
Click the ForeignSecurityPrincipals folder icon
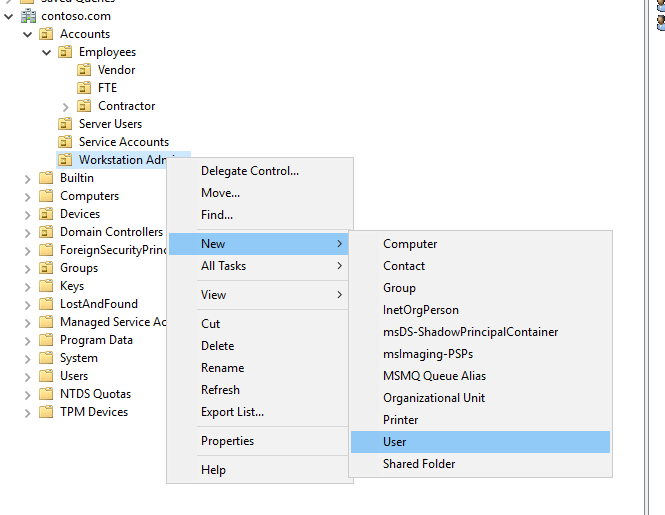[46, 250]
